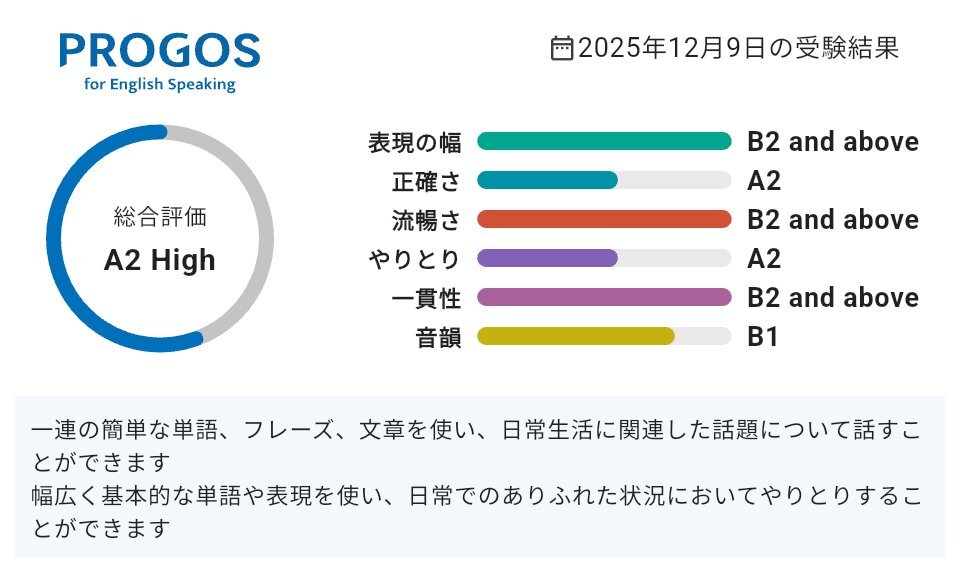Click the orange 流暢さ progress bar
Screen dimensions: 960x573
tap(604, 219)
